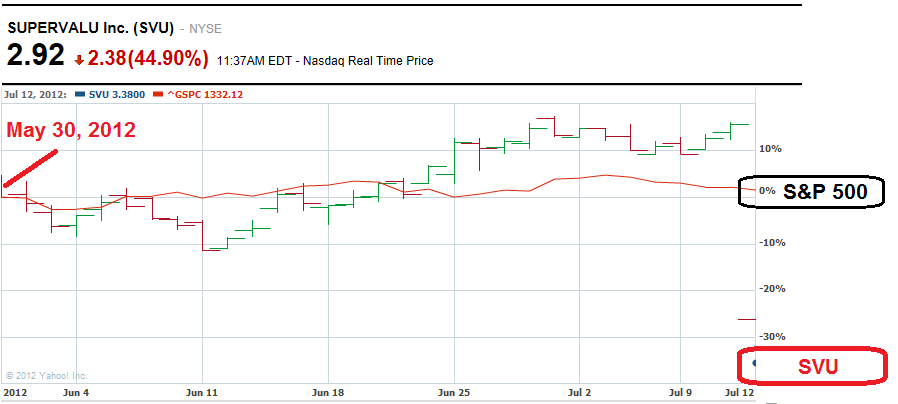Select the Jun 25 date on axis
The image size is (898, 404).
(x=454, y=394)
